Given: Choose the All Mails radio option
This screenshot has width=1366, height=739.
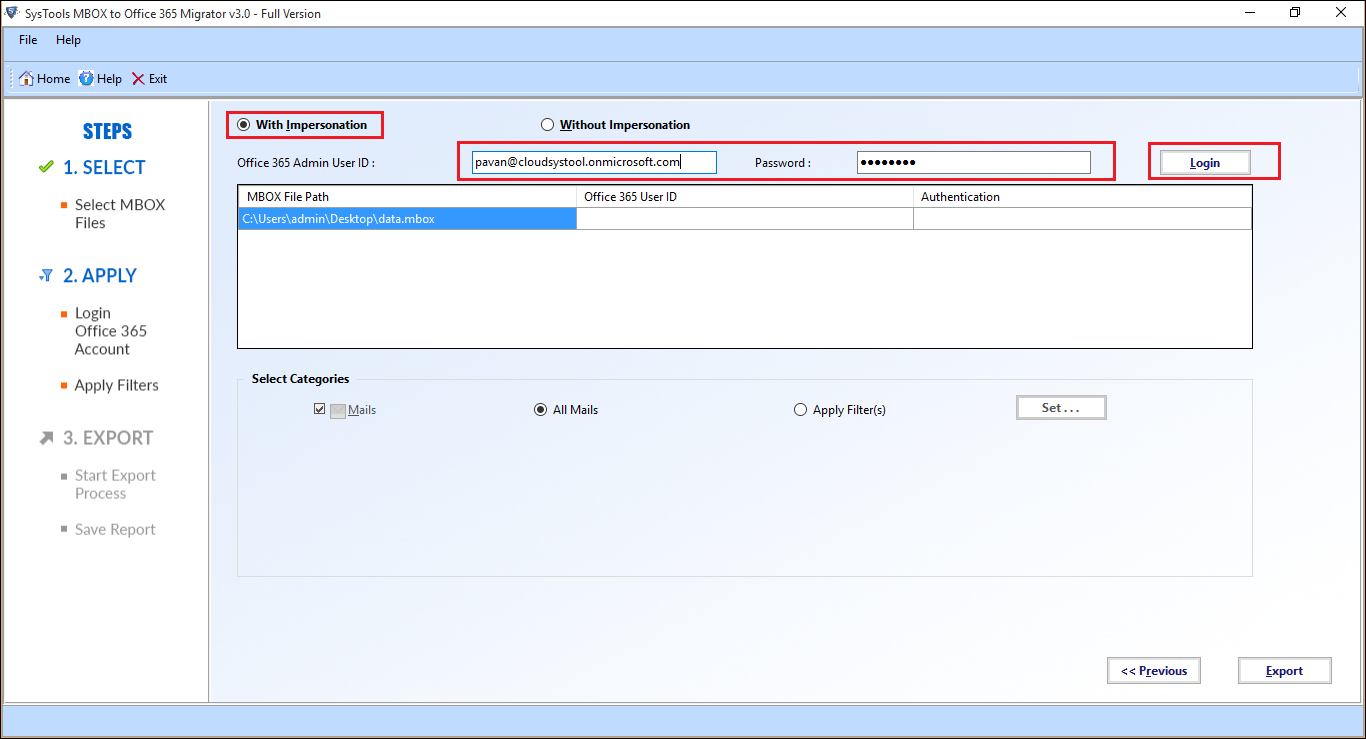Looking at the screenshot, I should tap(541, 410).
